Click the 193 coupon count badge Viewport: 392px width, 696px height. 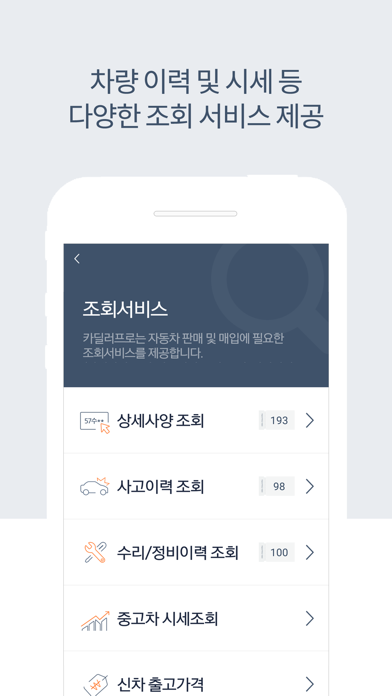pos(277,420)
